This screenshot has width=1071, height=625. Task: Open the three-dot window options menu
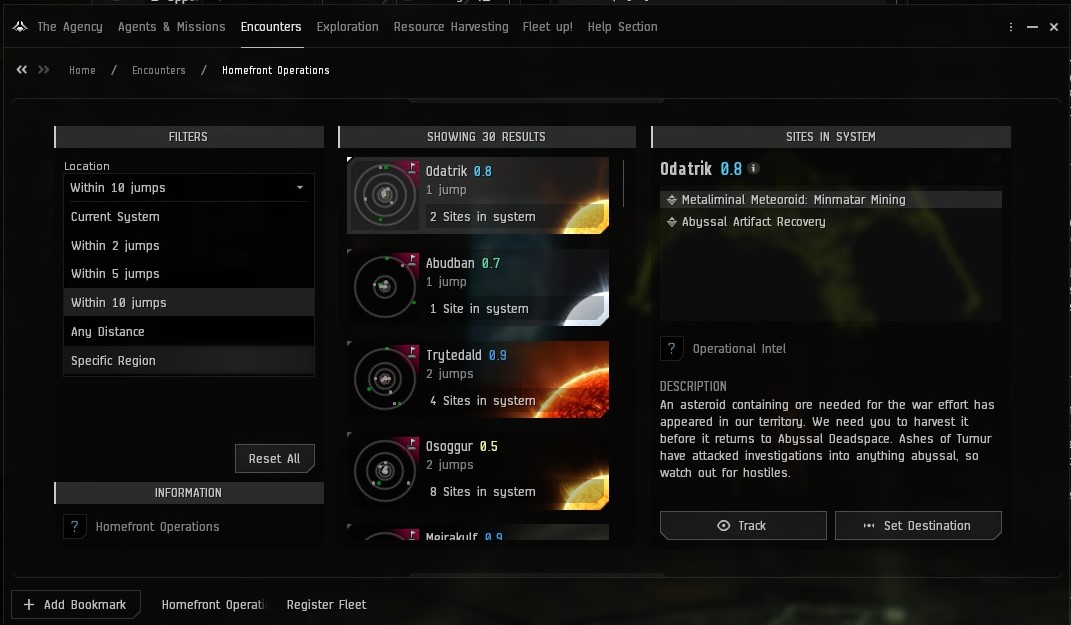1012,27
